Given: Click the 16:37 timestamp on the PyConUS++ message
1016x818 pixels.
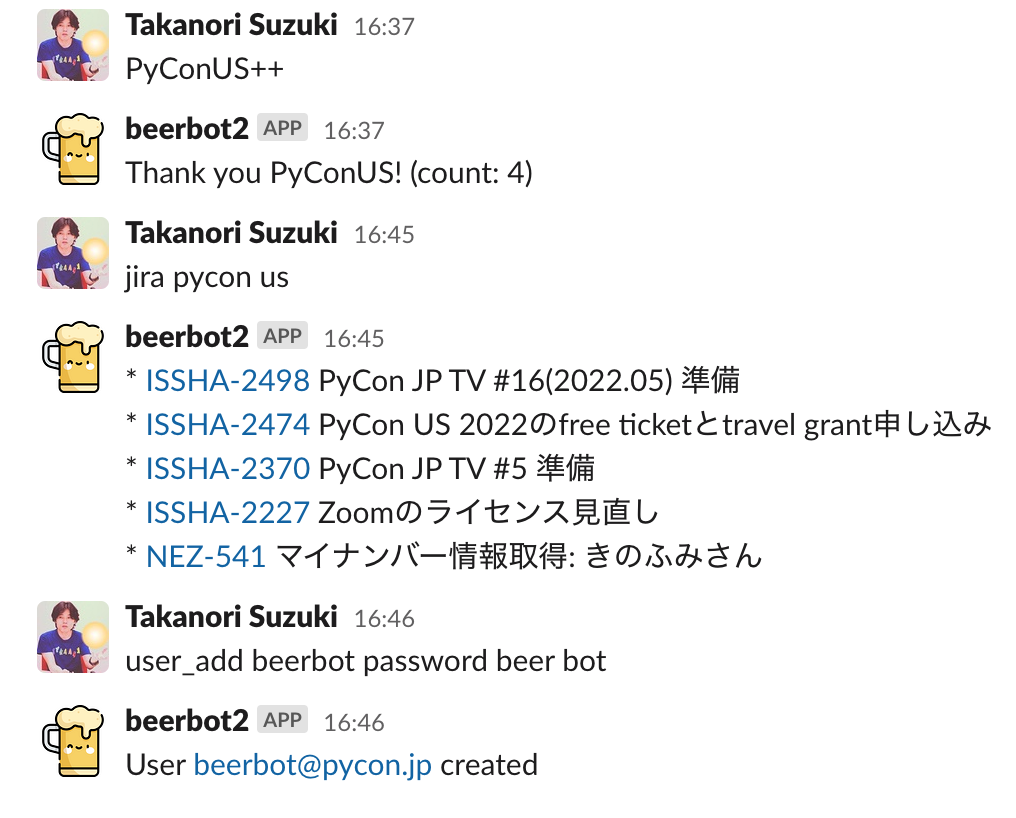Looking at the screenshot, I should coord(384,26).
